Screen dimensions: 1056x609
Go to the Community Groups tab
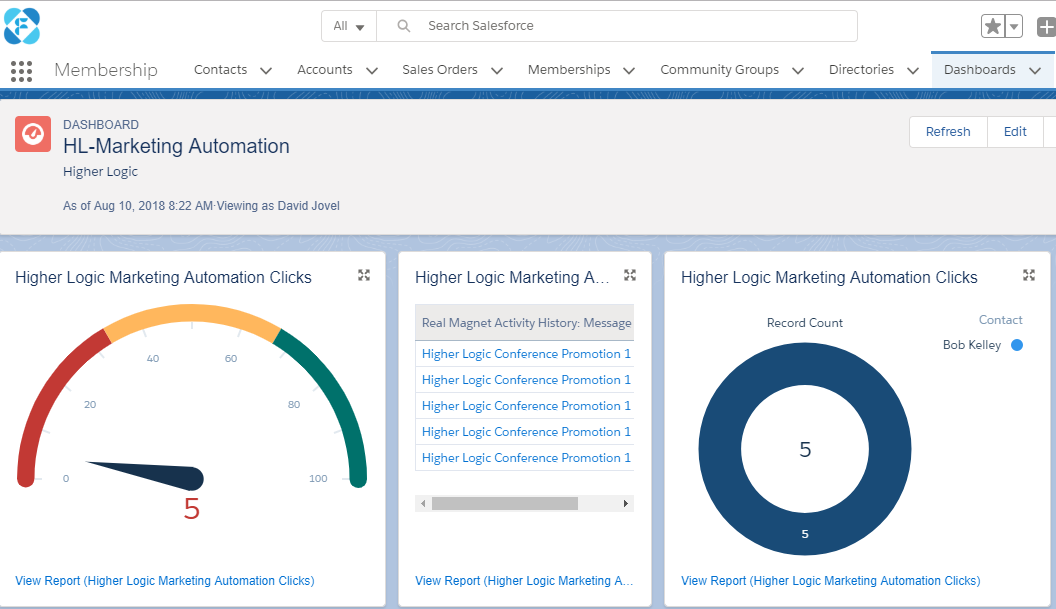tap(719, 69)
